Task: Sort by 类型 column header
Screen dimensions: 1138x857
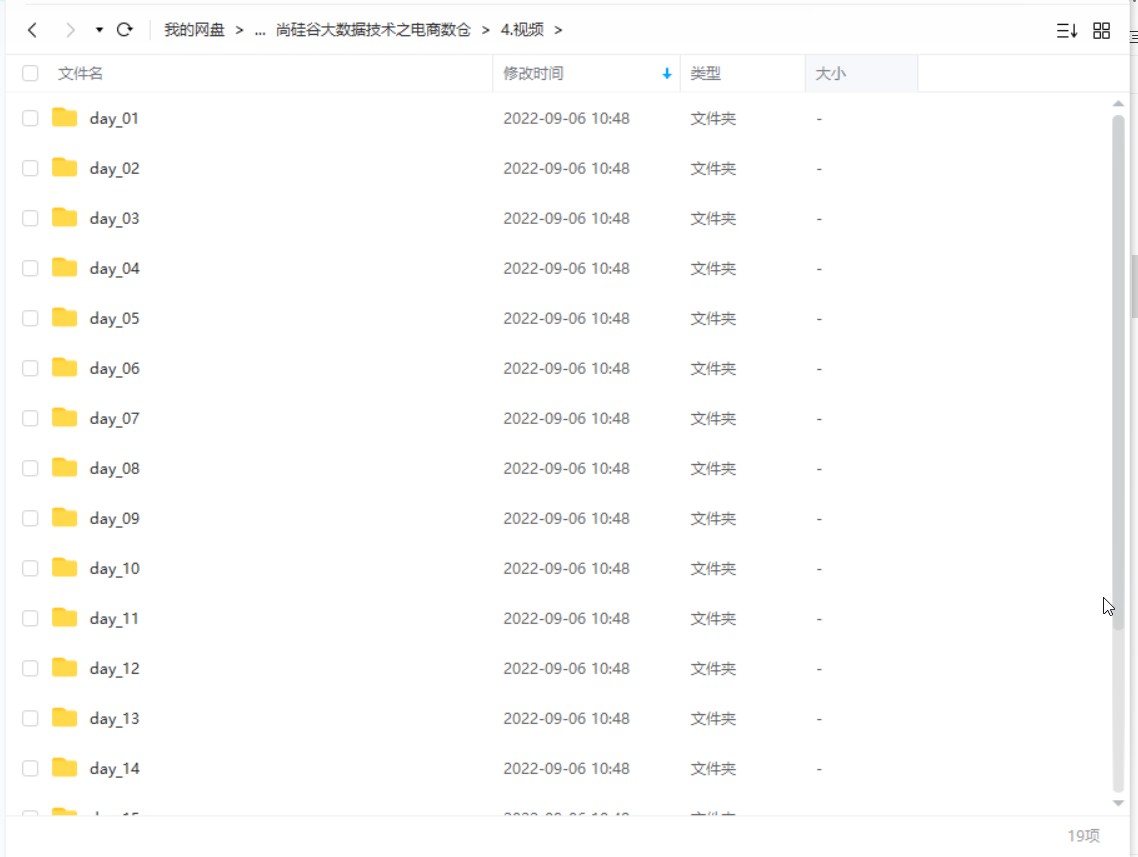Action: 705,73
